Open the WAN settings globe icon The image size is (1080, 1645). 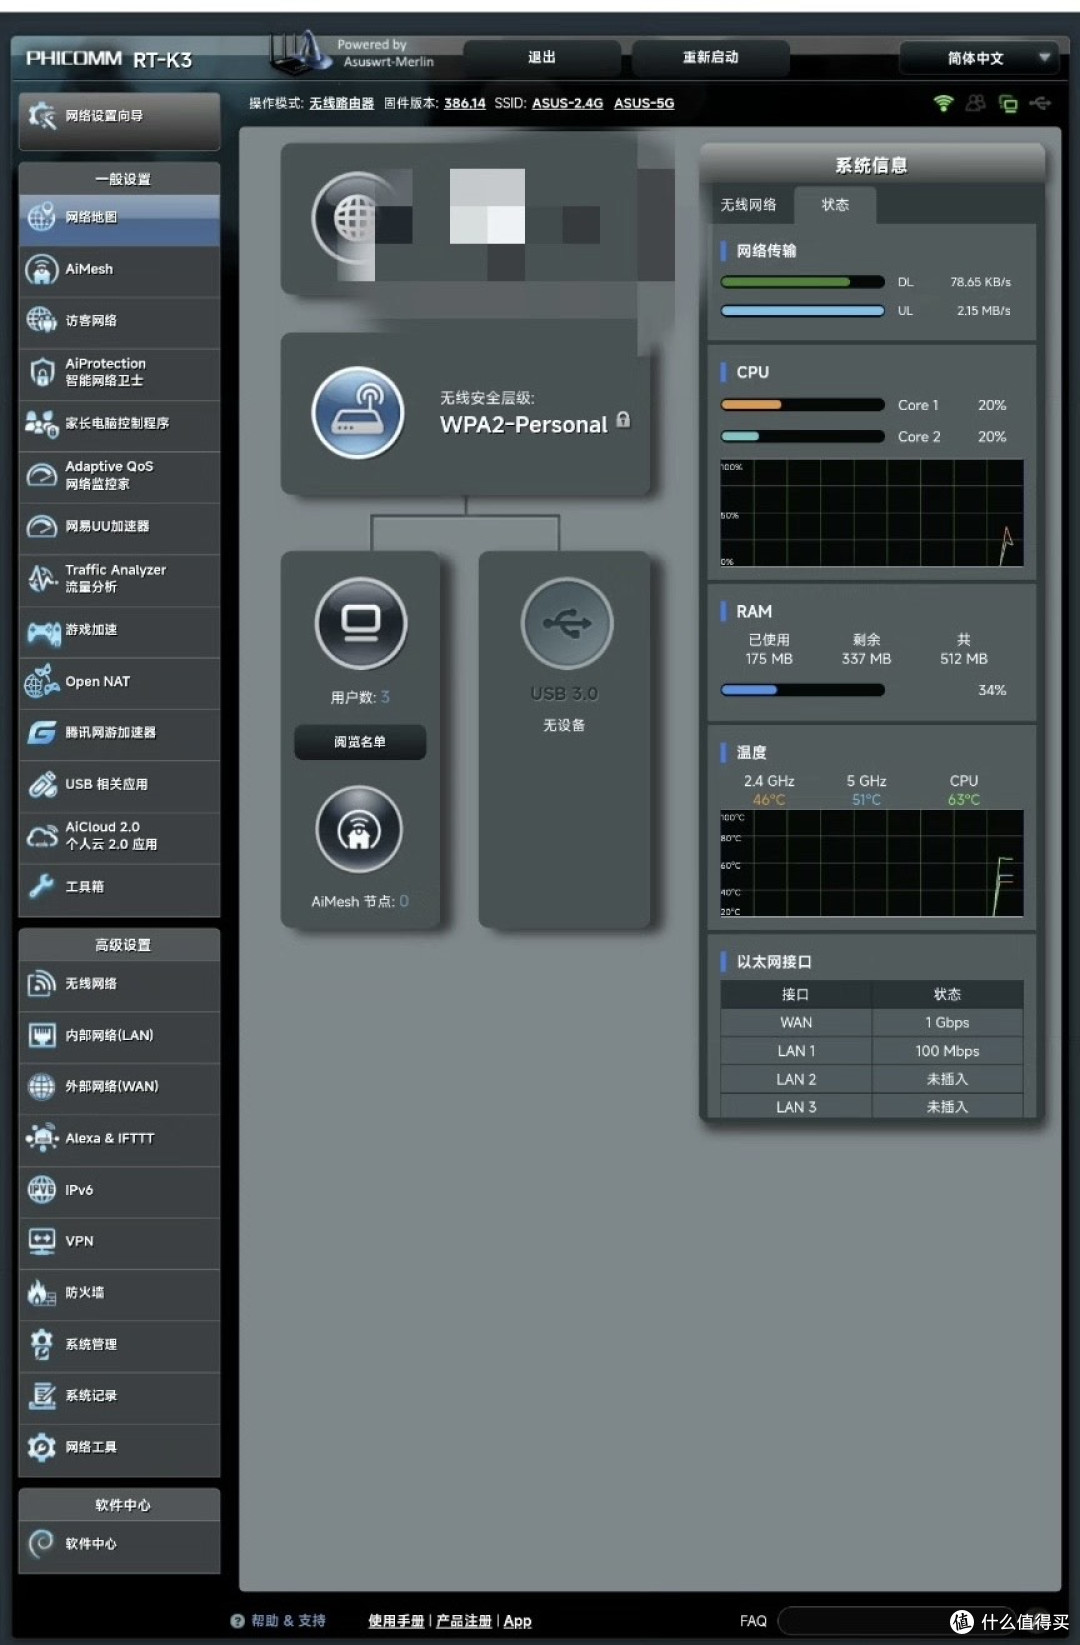click(41, 1086)
